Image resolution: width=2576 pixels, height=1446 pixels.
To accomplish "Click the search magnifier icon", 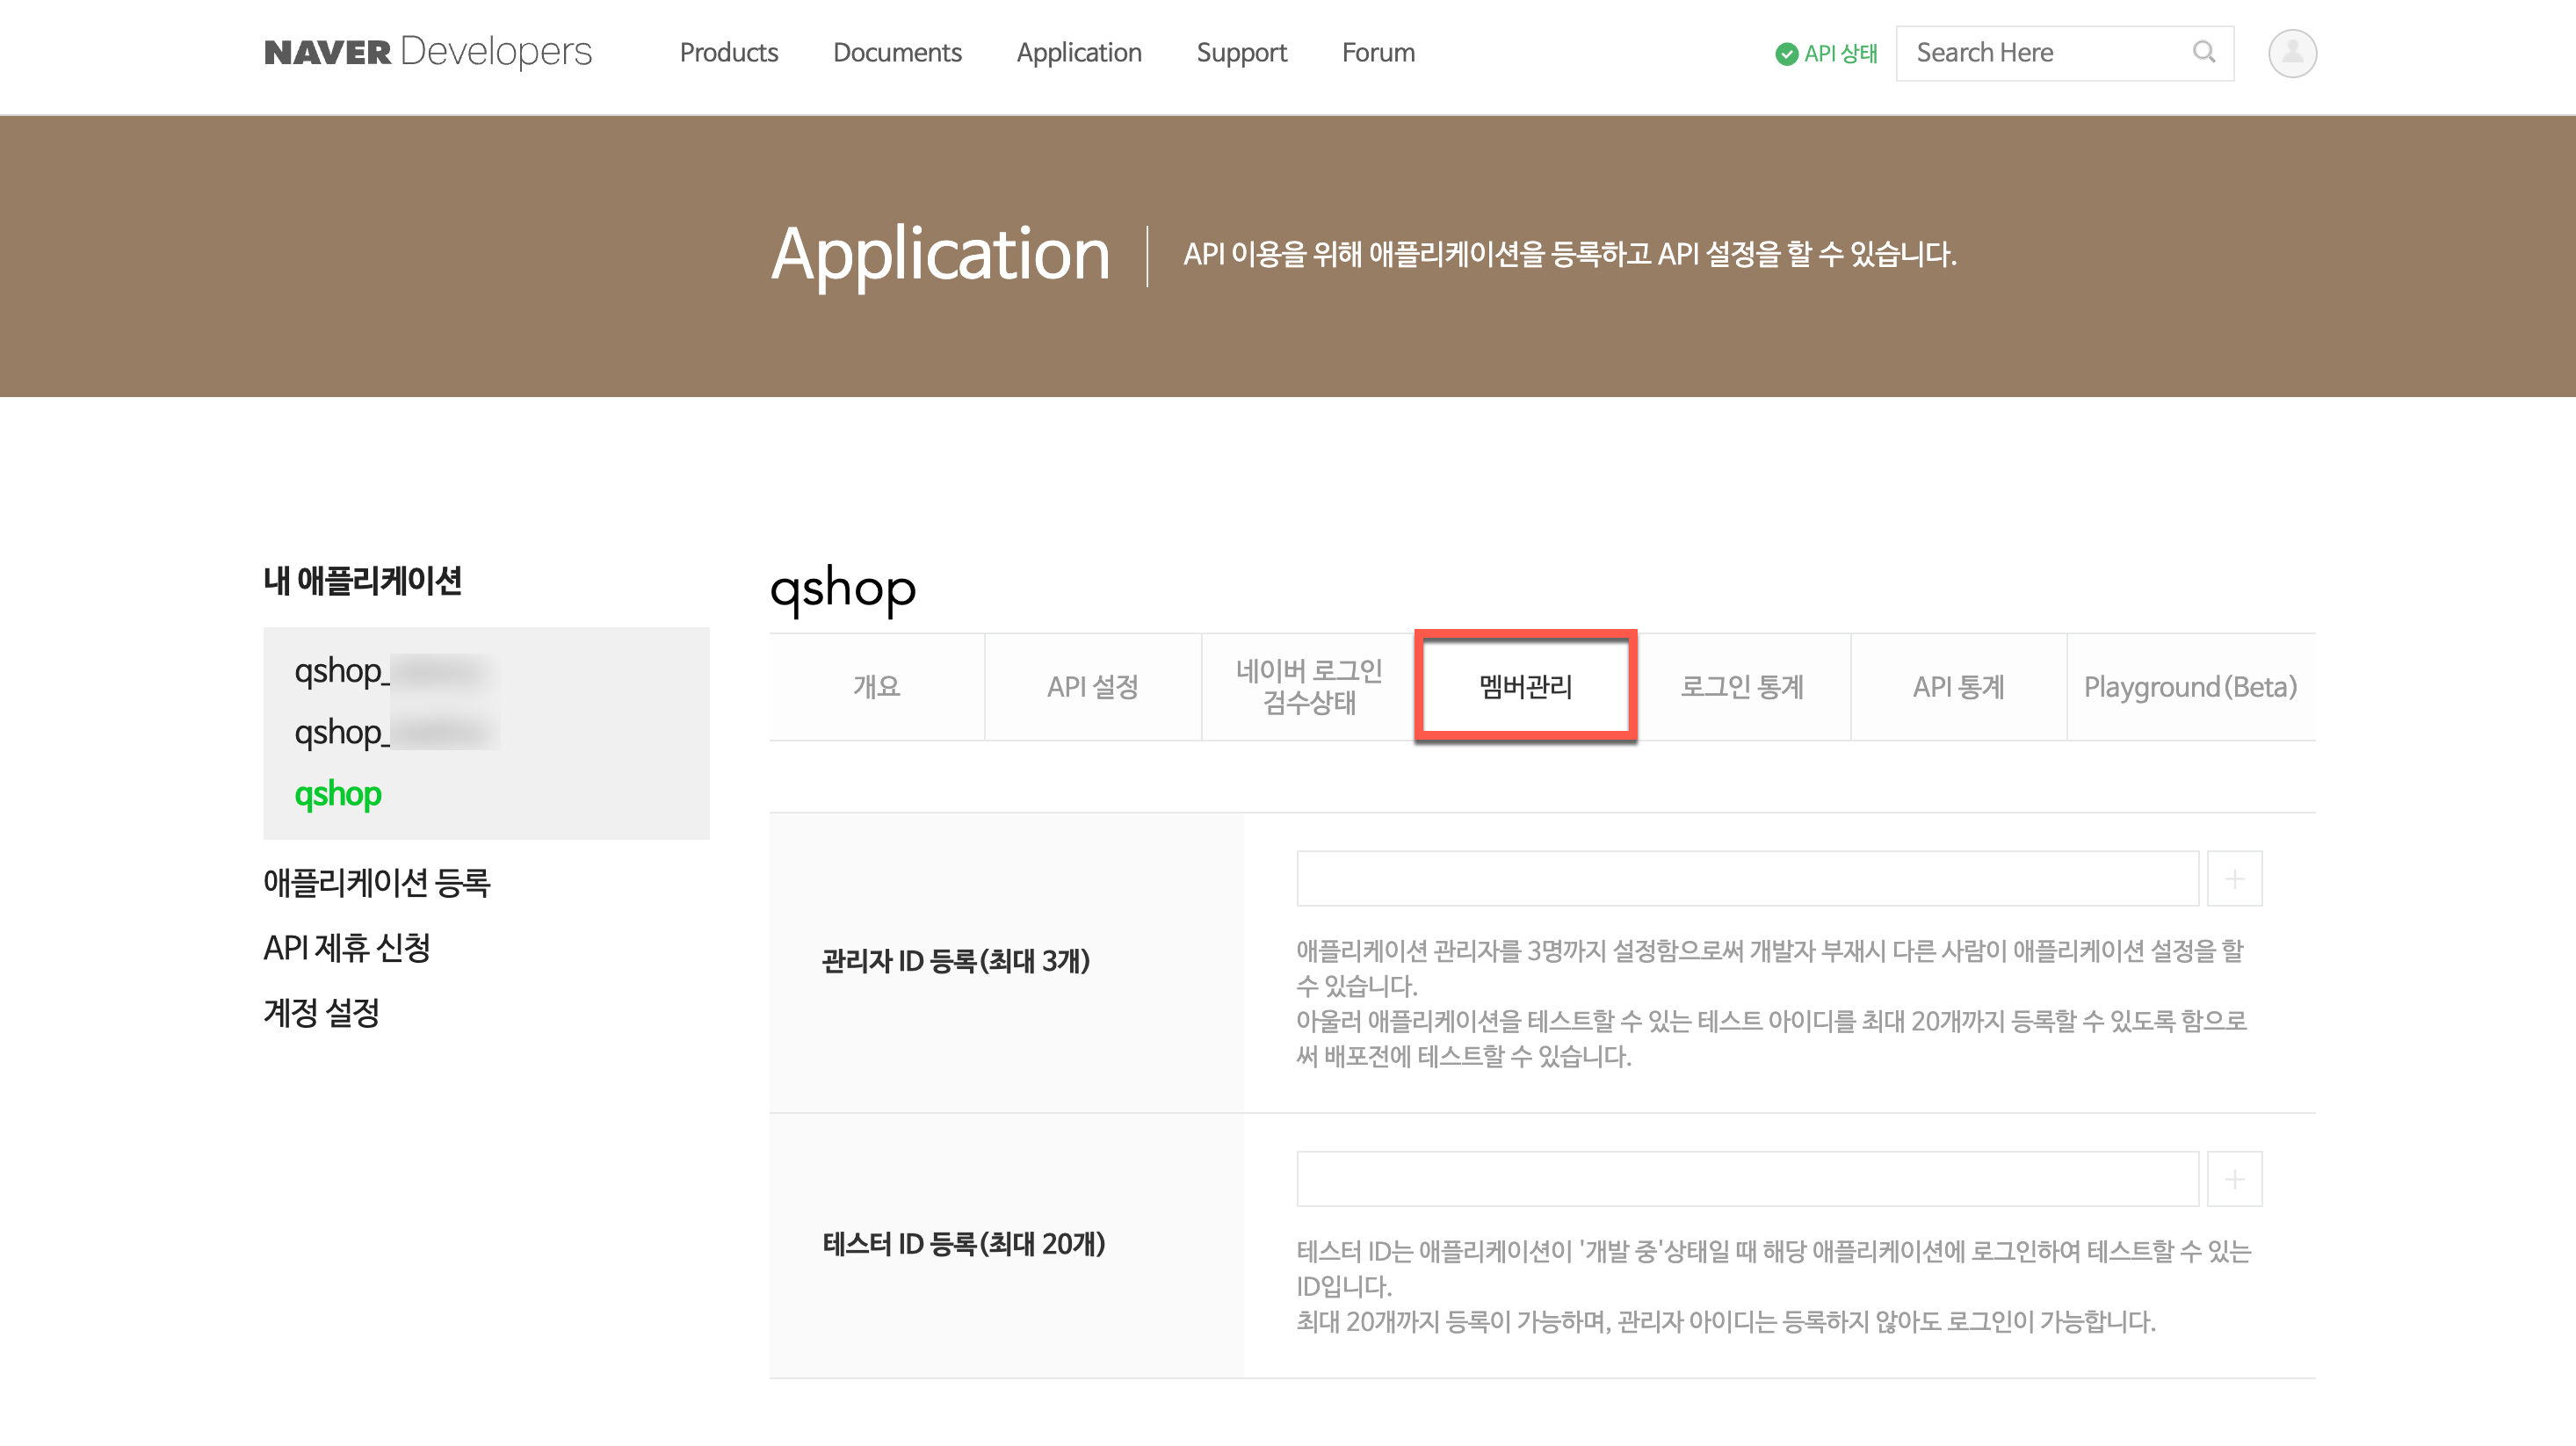I will (x=2203, y=52).
